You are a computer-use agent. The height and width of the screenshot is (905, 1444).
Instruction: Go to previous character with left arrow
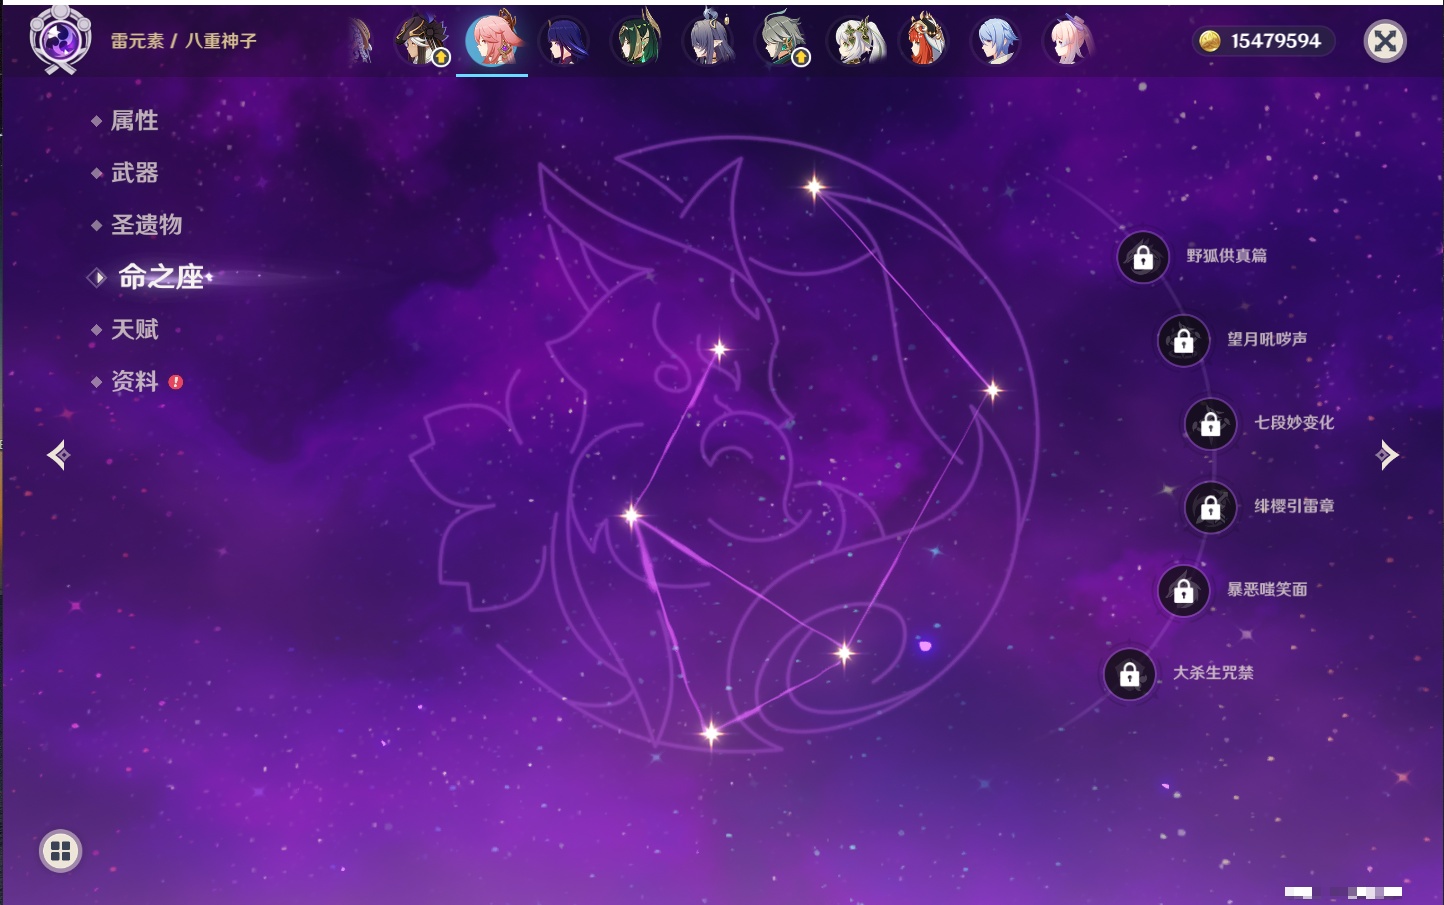pyautogui.click(x=58, y=455)
